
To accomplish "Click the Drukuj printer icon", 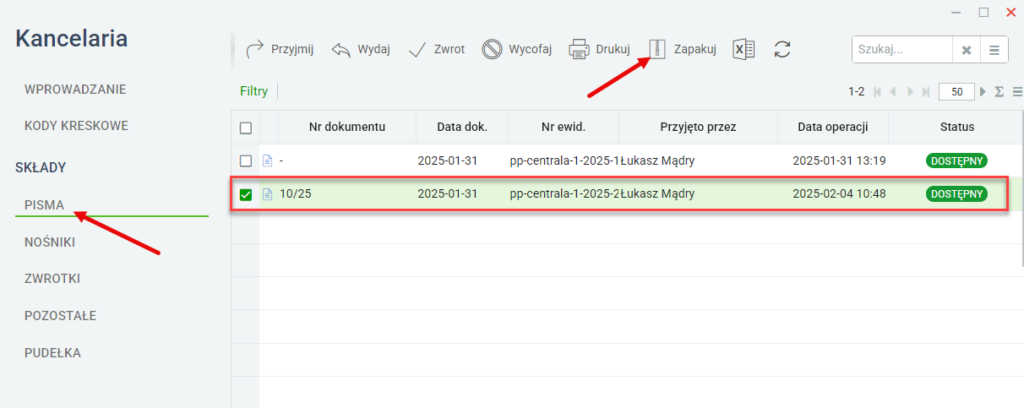I will click(579, 50).
